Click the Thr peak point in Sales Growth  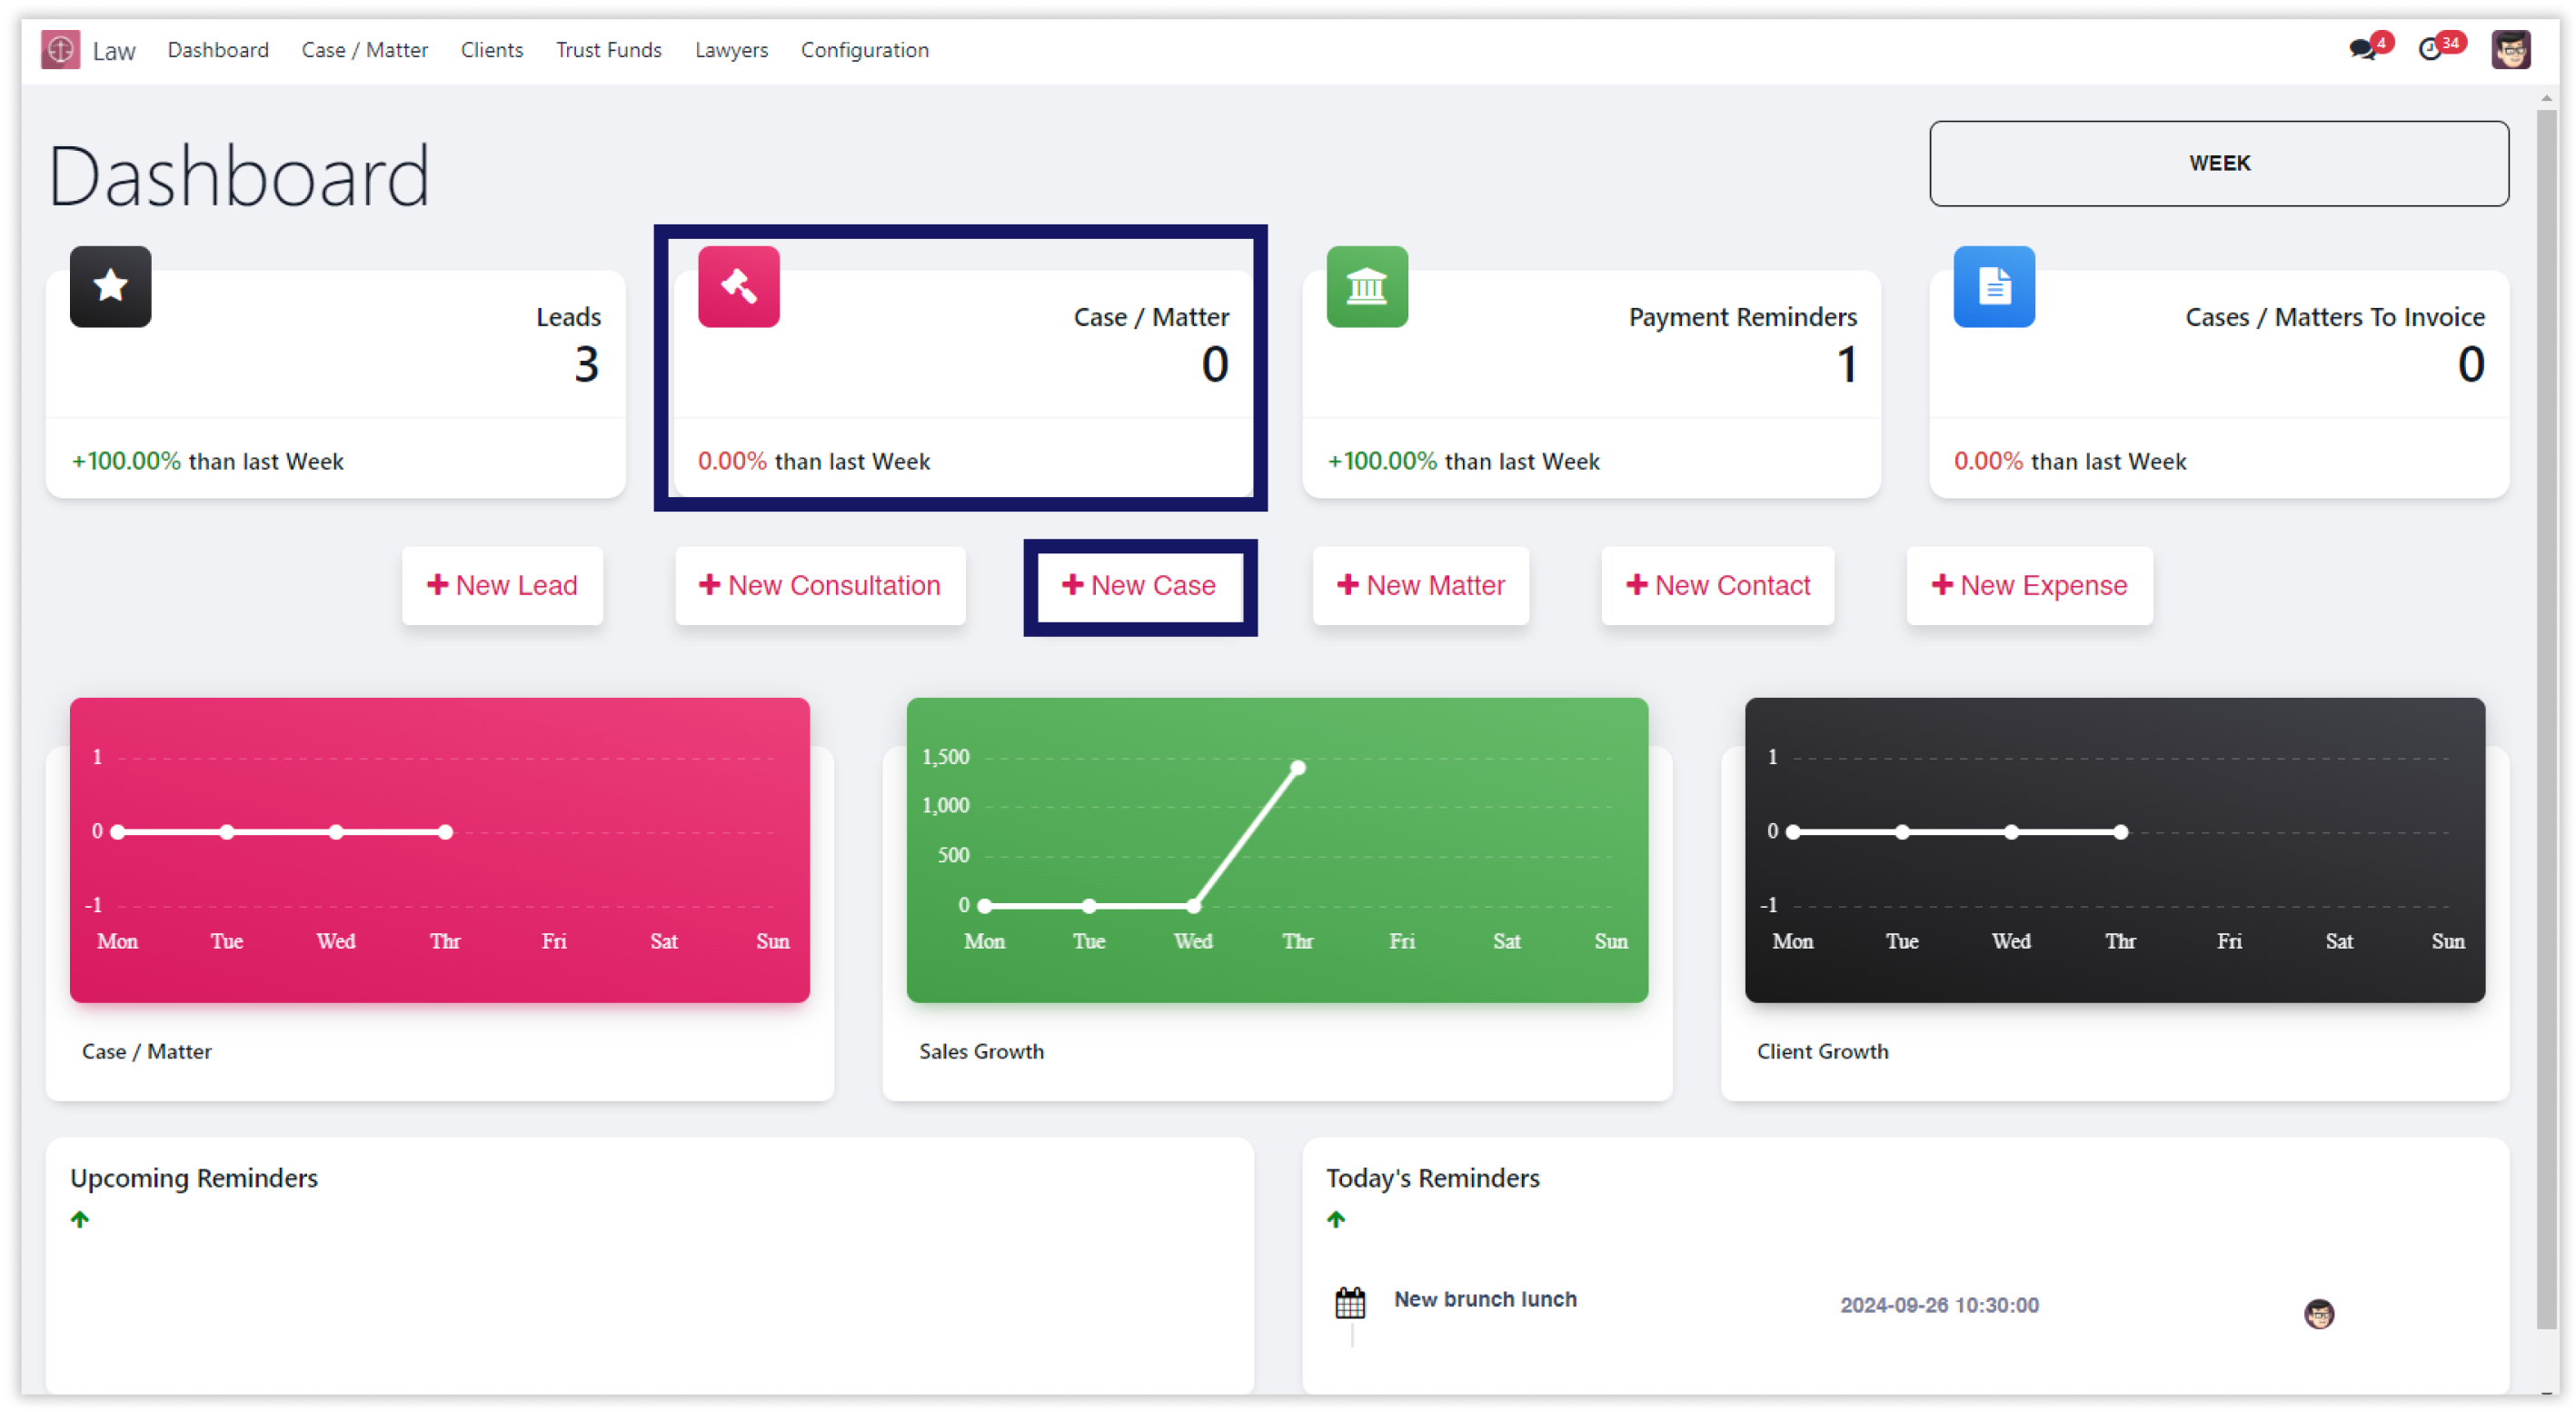click(1297, 768)
